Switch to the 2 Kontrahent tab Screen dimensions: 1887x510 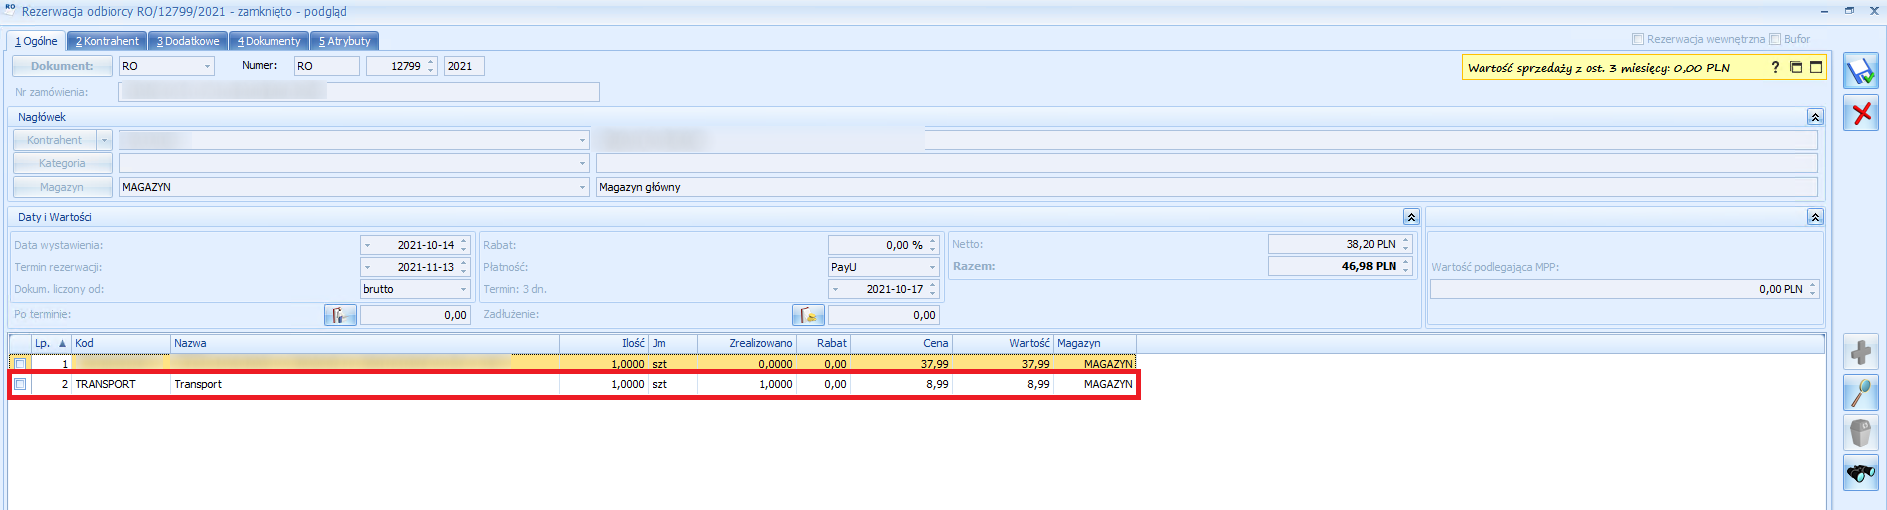[107, 41]
